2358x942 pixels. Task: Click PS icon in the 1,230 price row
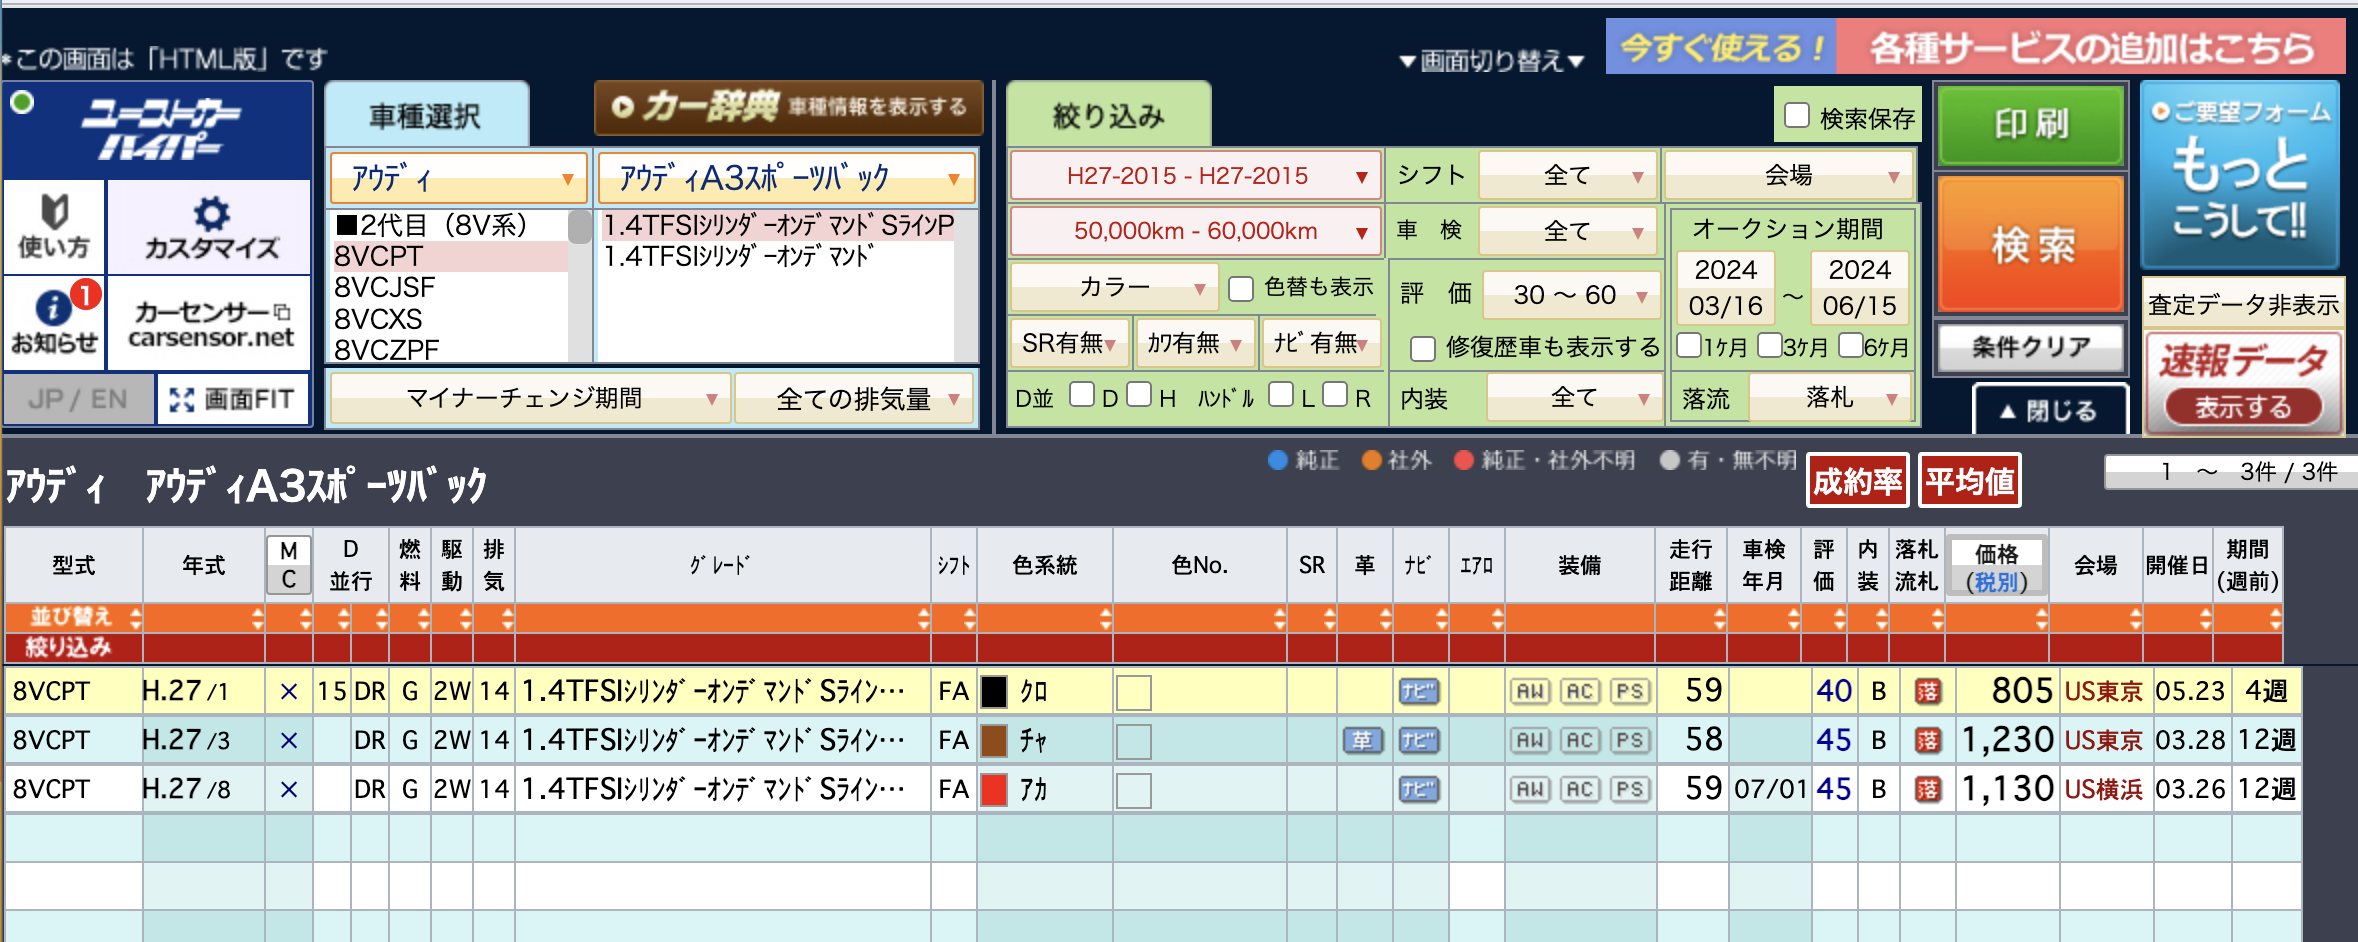click(1629, 740)
